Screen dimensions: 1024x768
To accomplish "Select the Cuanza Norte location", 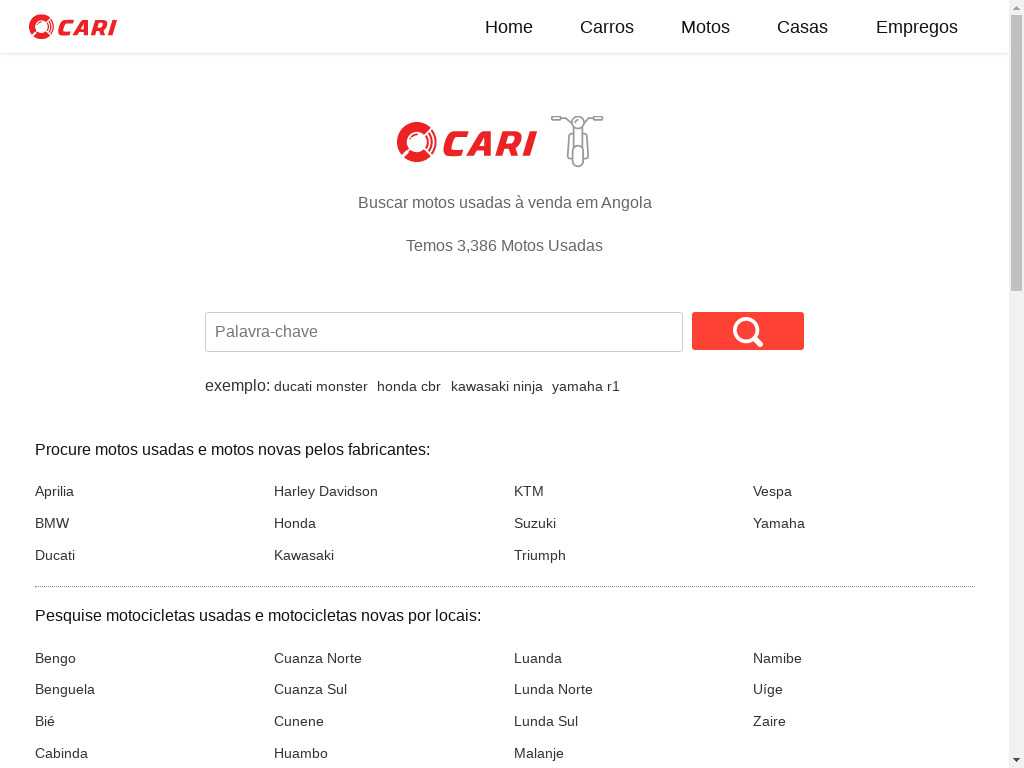I will tap(317, 658).
